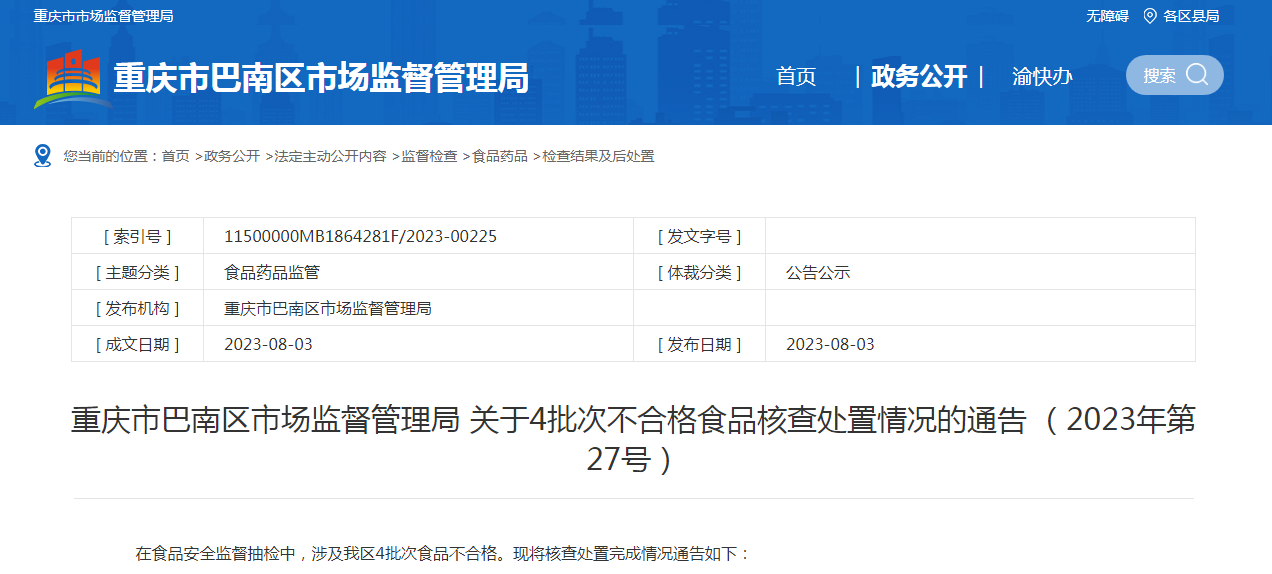Go to 政务公开 in the breadcrumb
This screenshot has width=1272, height=574.
(x=232, y=156)
